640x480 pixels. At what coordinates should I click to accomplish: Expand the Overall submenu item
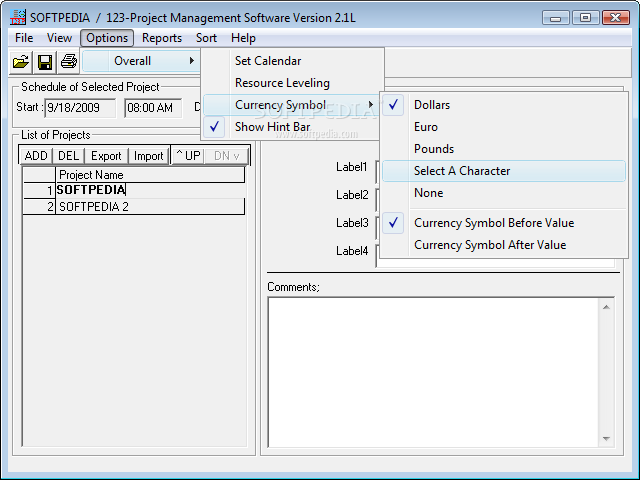coord(141,61)
